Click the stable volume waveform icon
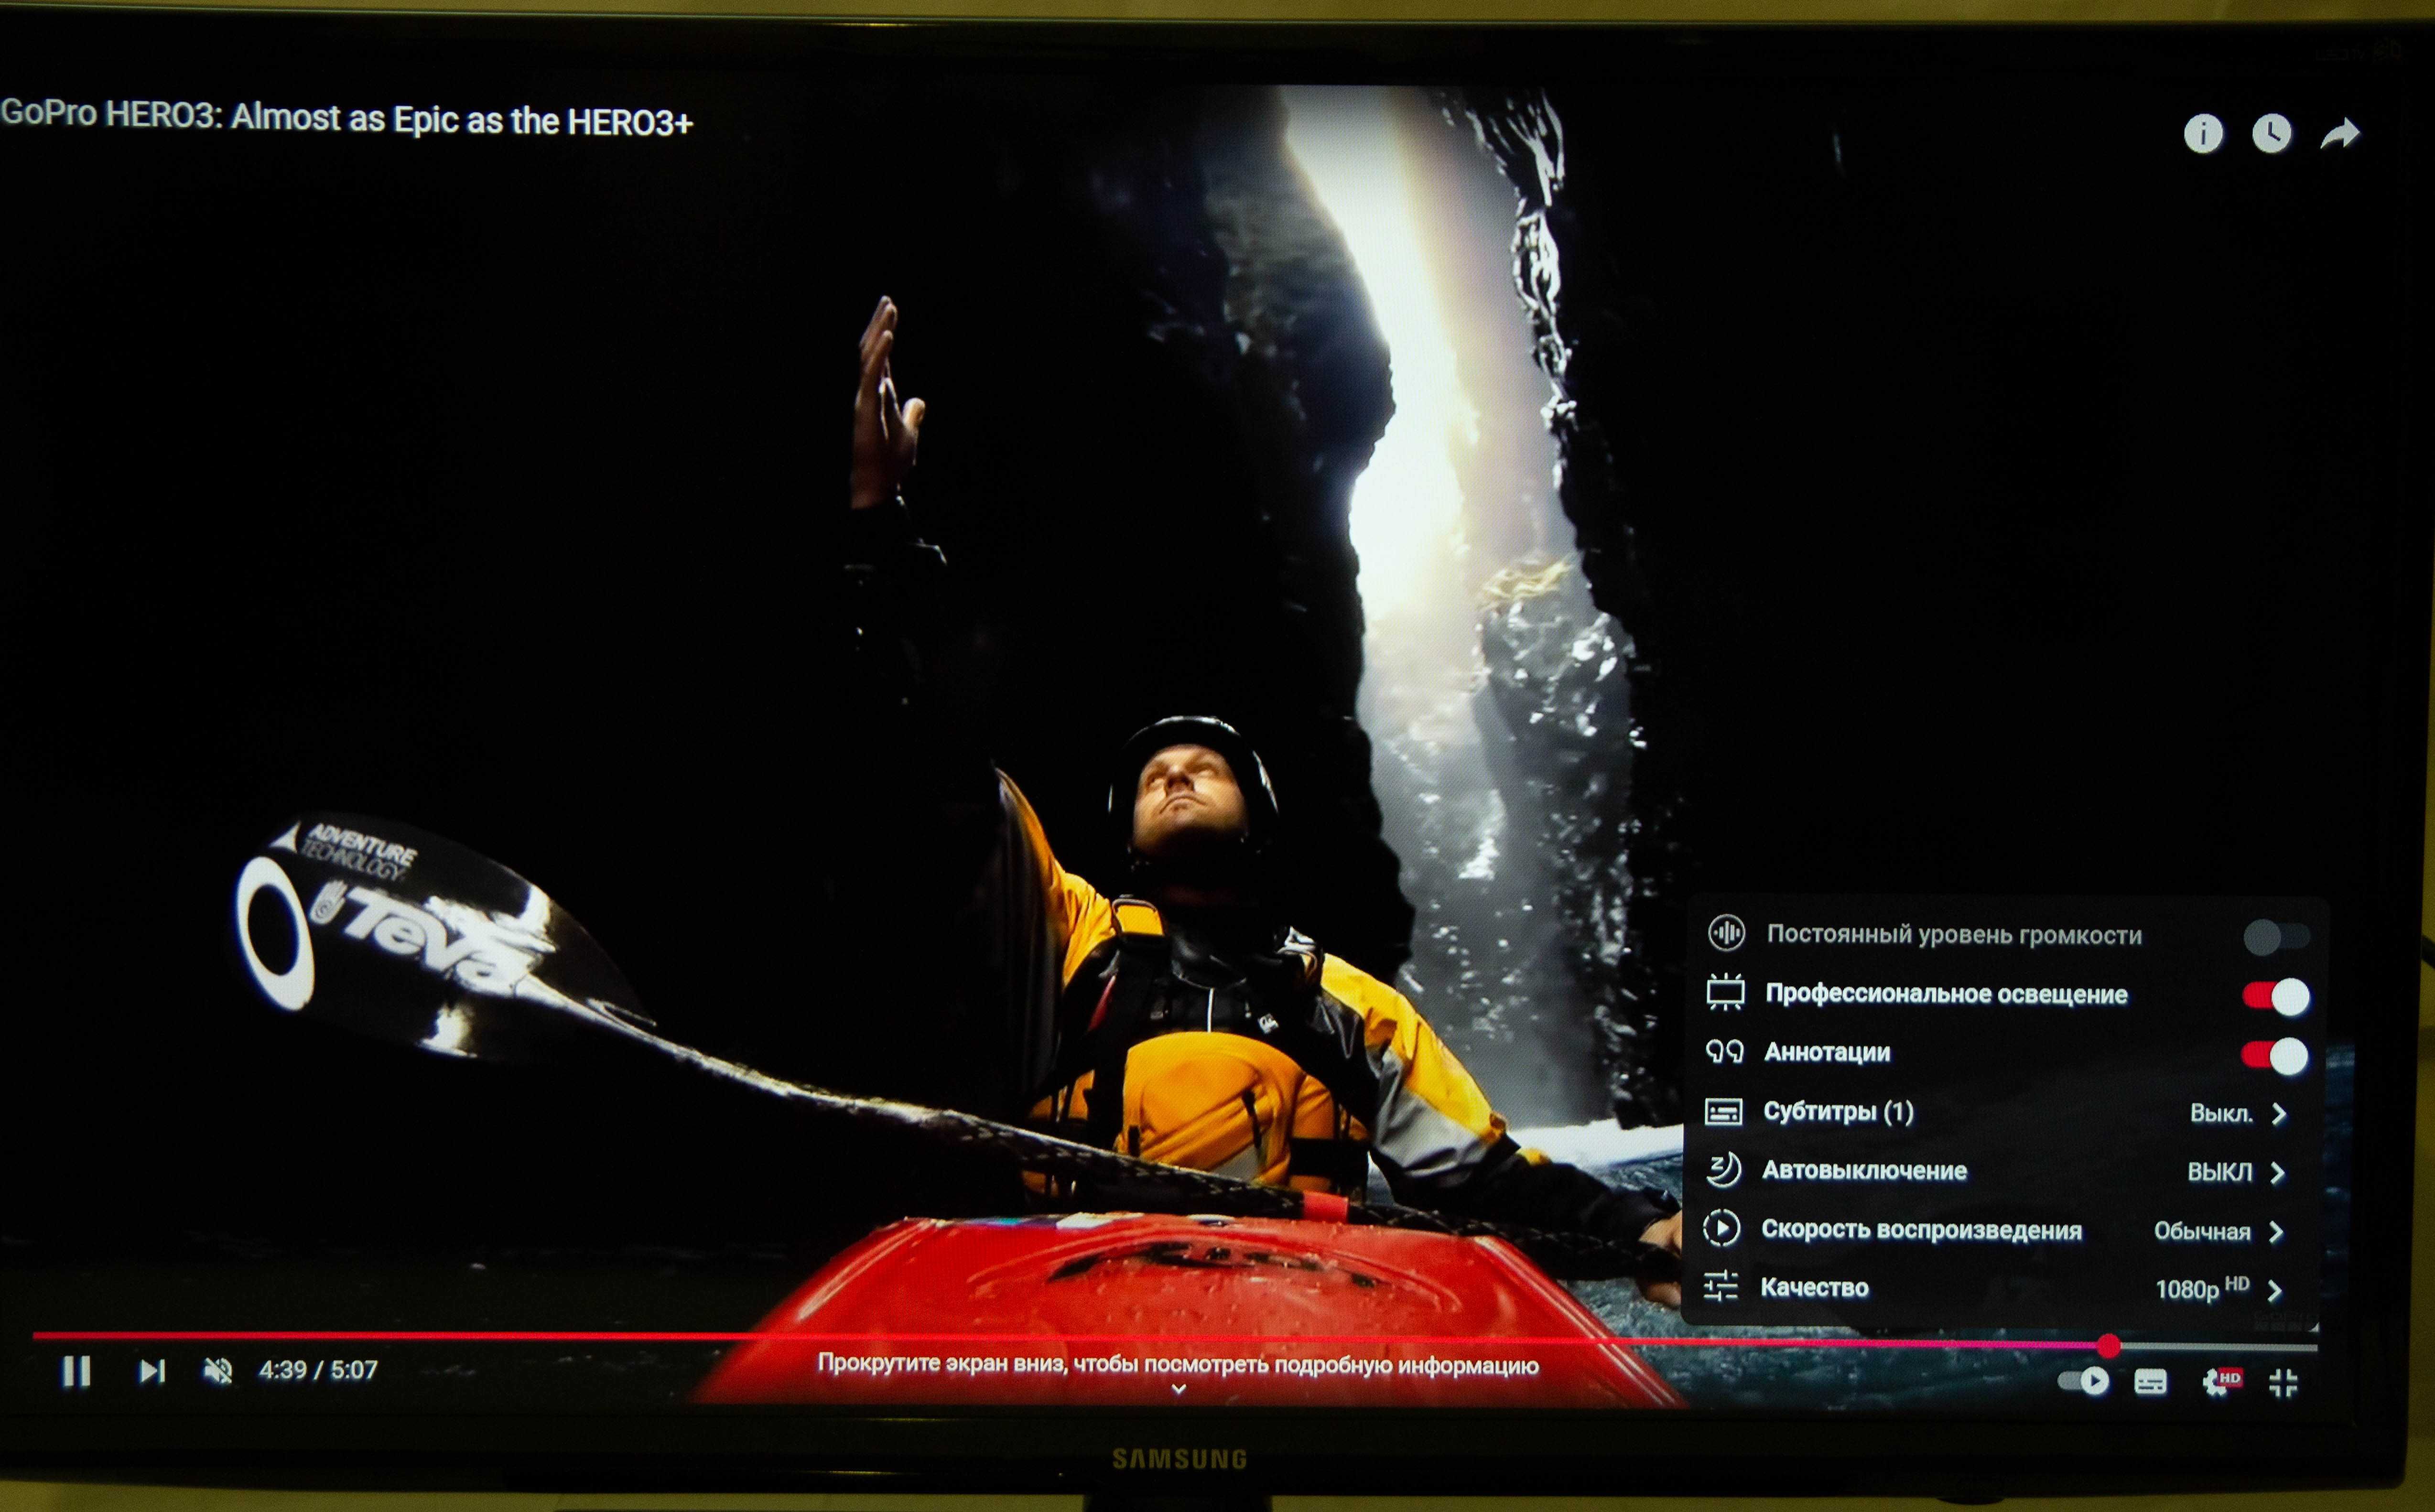This screenshot has width=2435, height=1512. 1726,933
